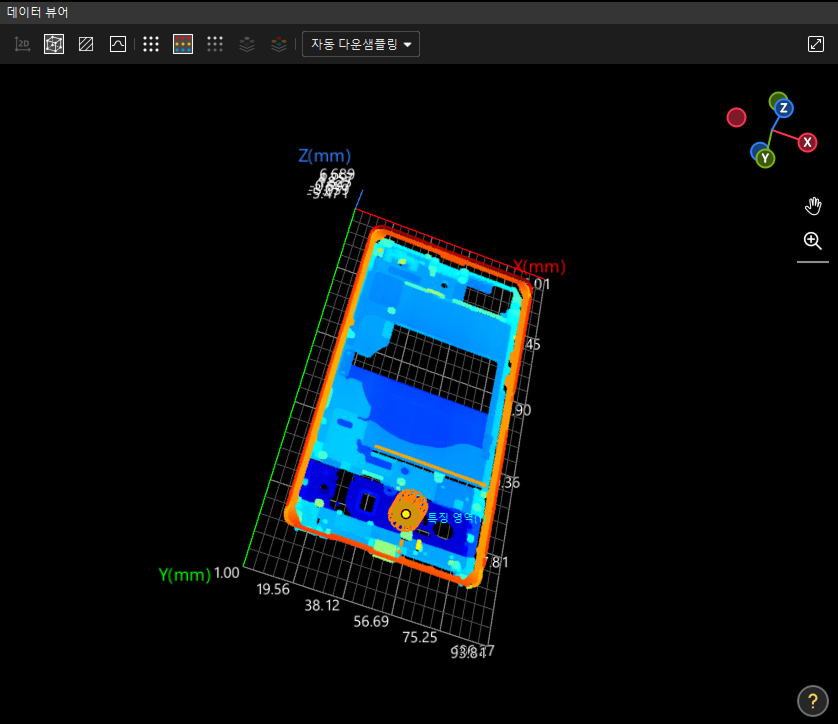
Task: Click the Z axis gizmo handle
Action: coord(783,108)
